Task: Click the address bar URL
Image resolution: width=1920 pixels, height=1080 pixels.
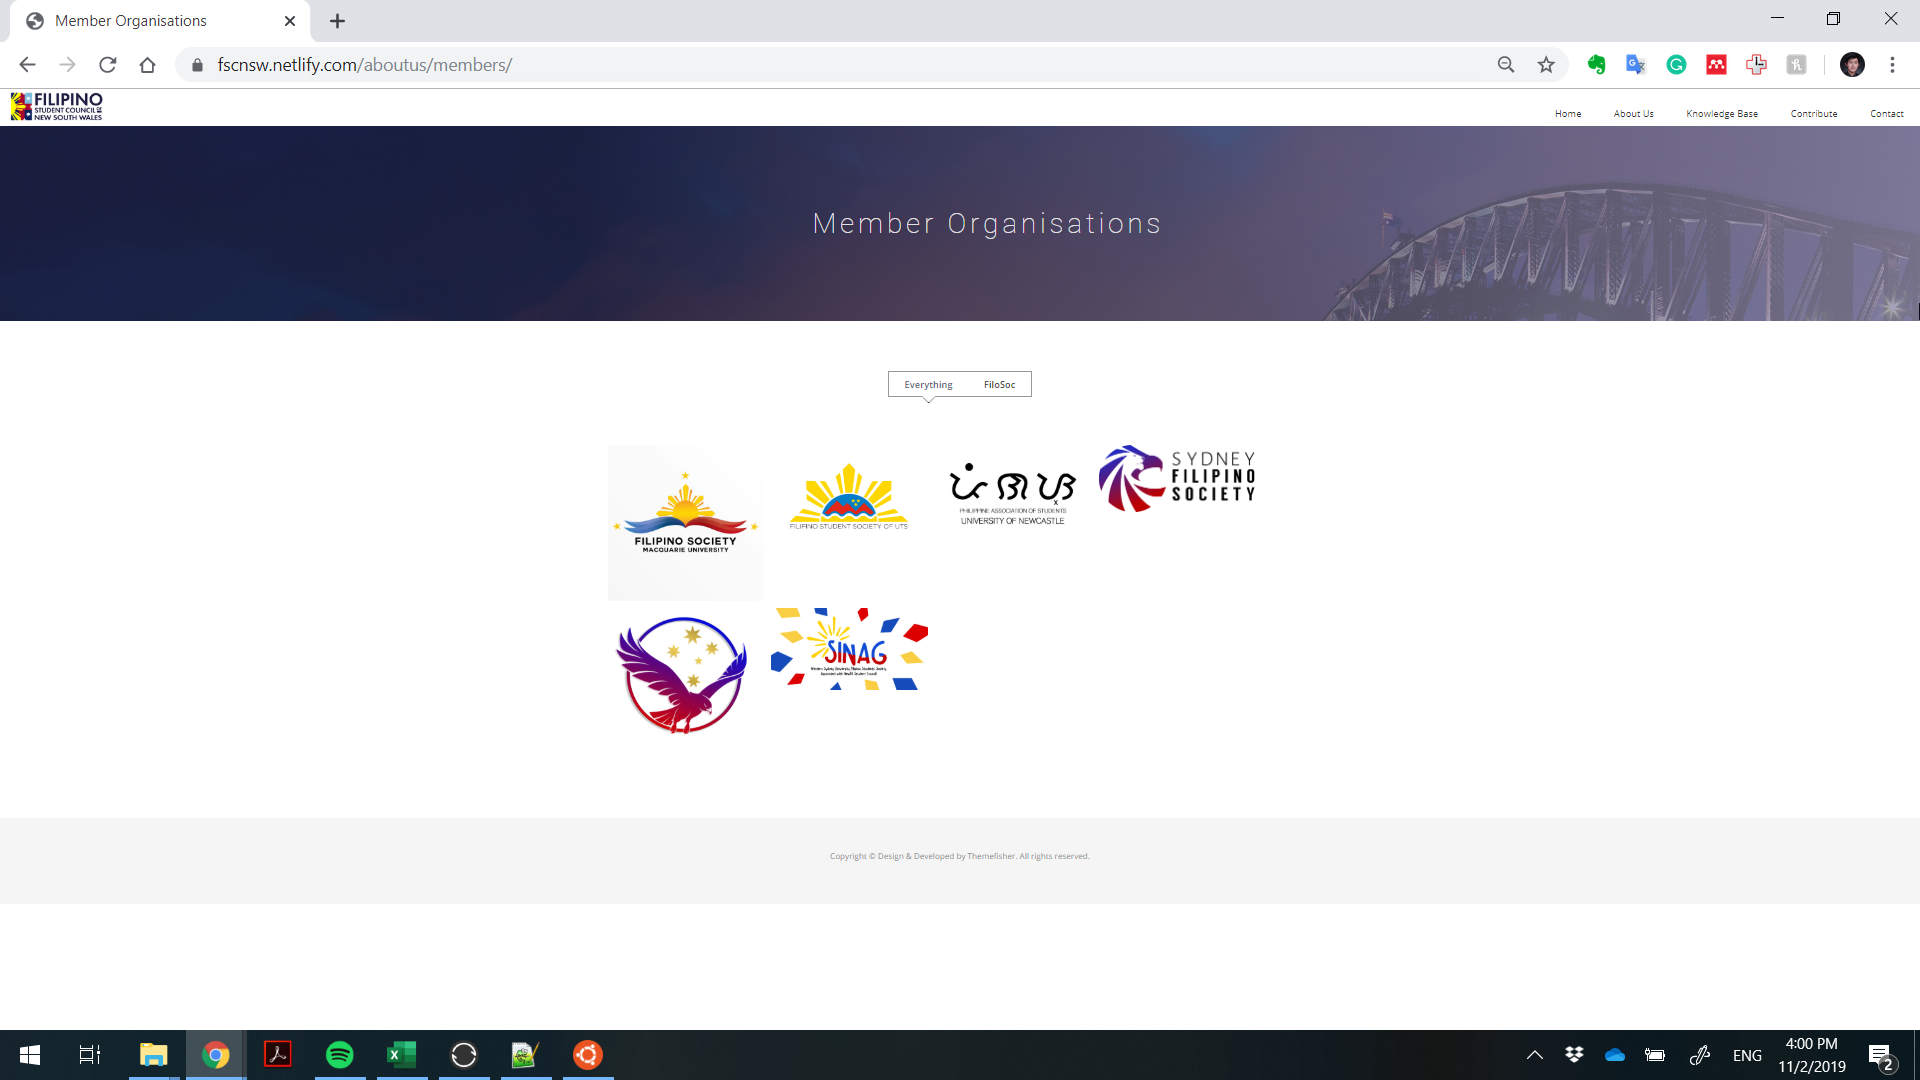Action: [x=365, y=65]
